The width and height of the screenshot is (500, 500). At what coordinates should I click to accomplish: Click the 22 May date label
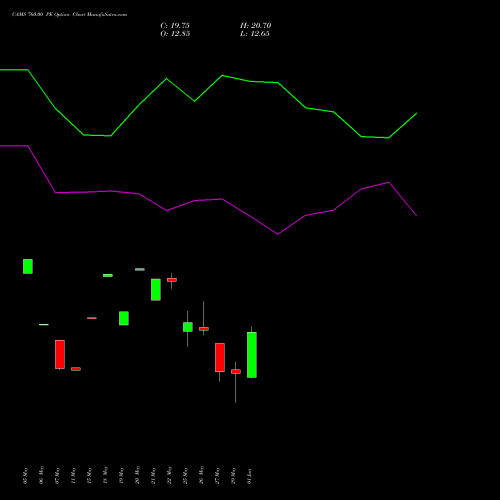[x=169, y=475]
